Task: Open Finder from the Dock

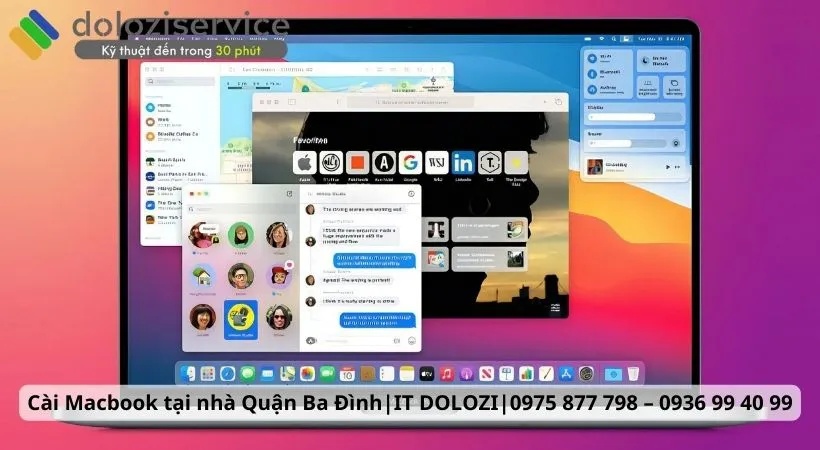Action: 188,374
